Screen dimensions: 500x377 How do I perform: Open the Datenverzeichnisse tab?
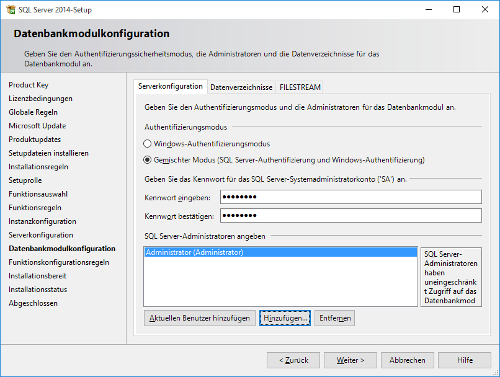(x=241, y=87)
